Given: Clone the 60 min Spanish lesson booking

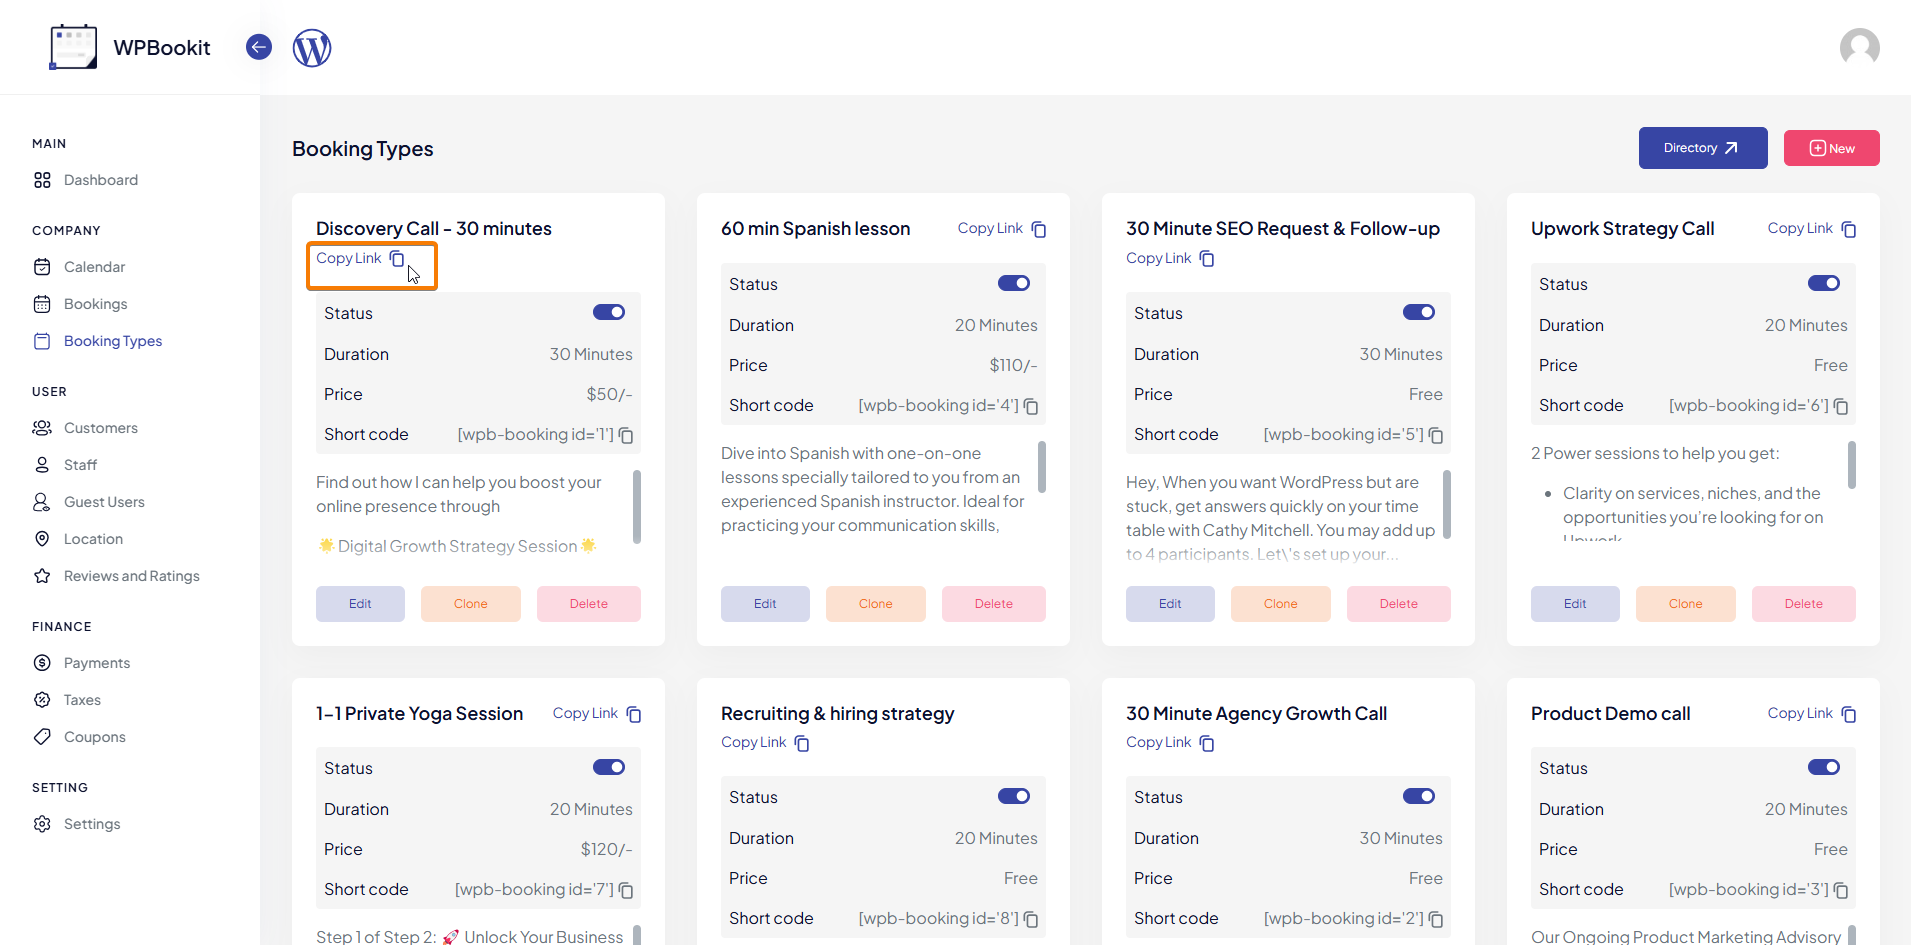Looking at the screenshot, I should 875,604.
